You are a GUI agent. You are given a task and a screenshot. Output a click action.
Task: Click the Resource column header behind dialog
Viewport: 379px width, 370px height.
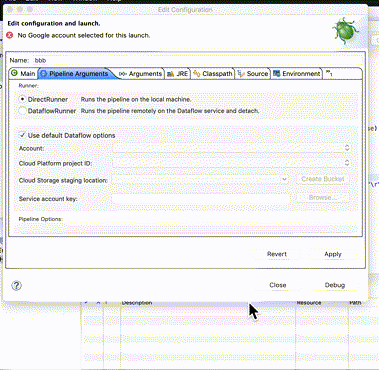309,303
